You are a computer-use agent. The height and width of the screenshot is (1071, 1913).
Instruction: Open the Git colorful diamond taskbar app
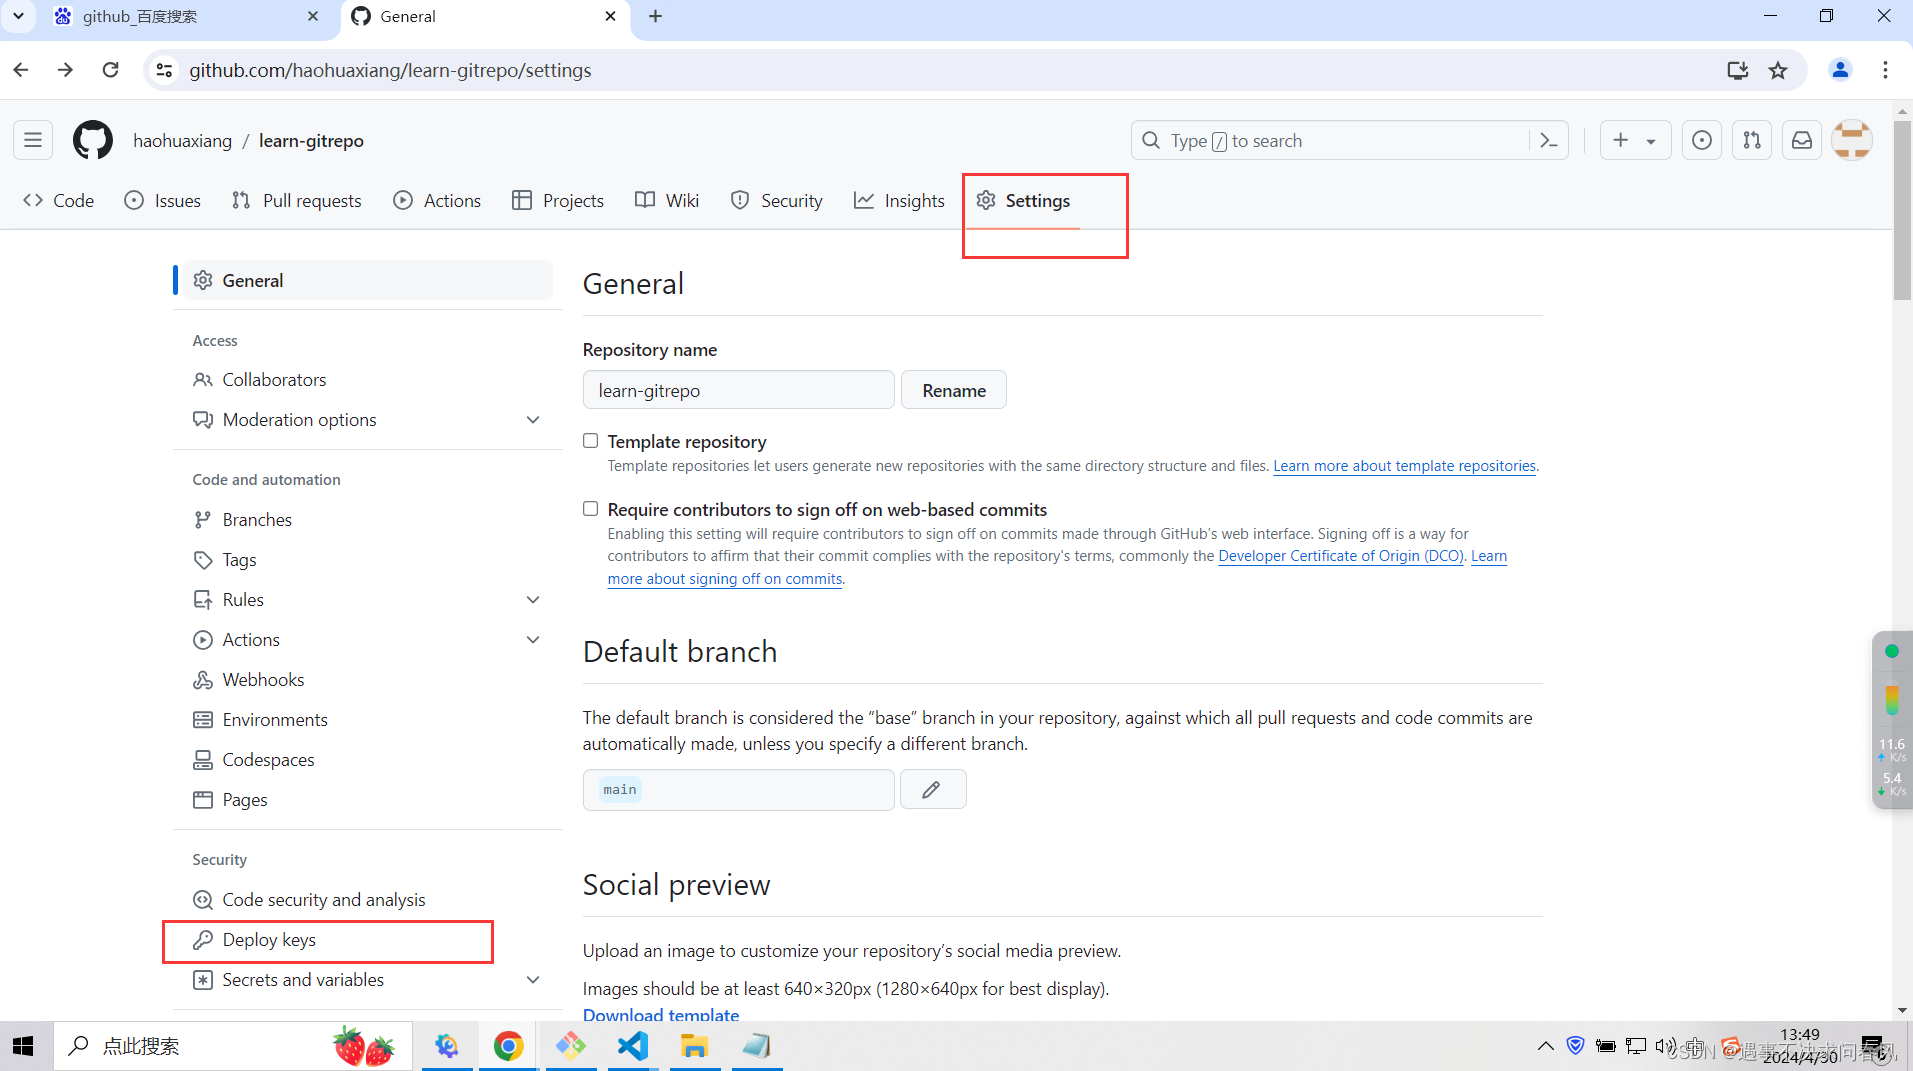point(571,1046)
